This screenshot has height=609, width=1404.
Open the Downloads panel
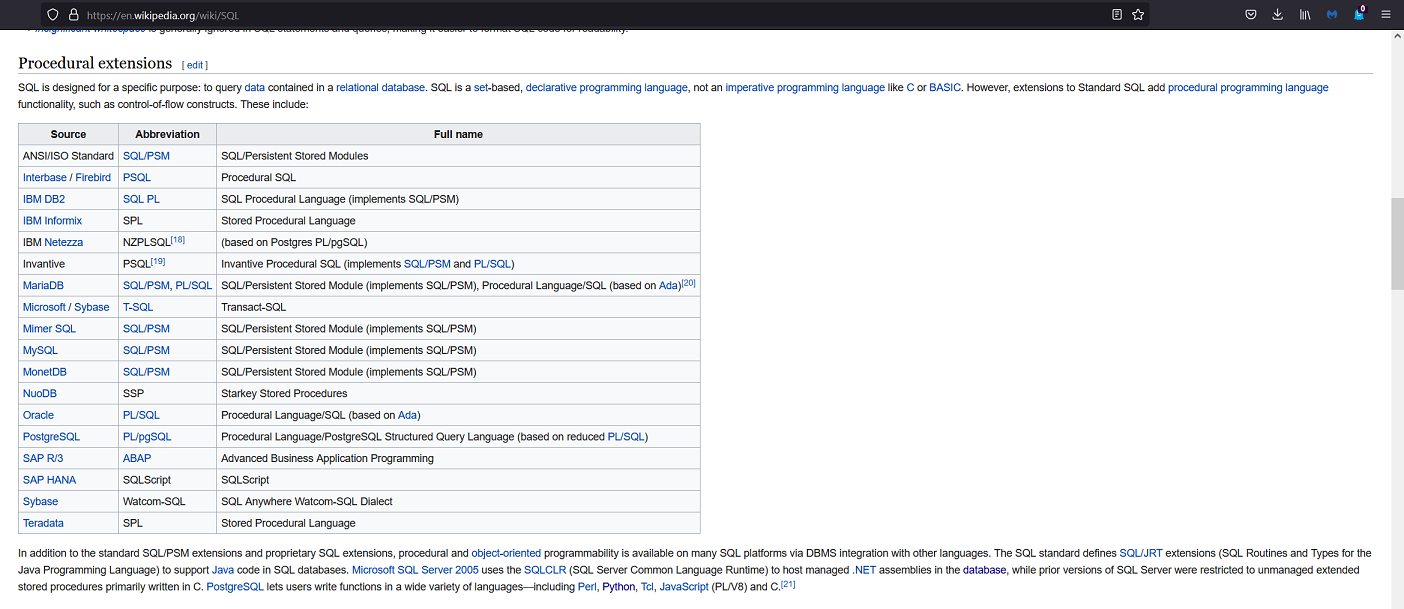(1278, 15)
